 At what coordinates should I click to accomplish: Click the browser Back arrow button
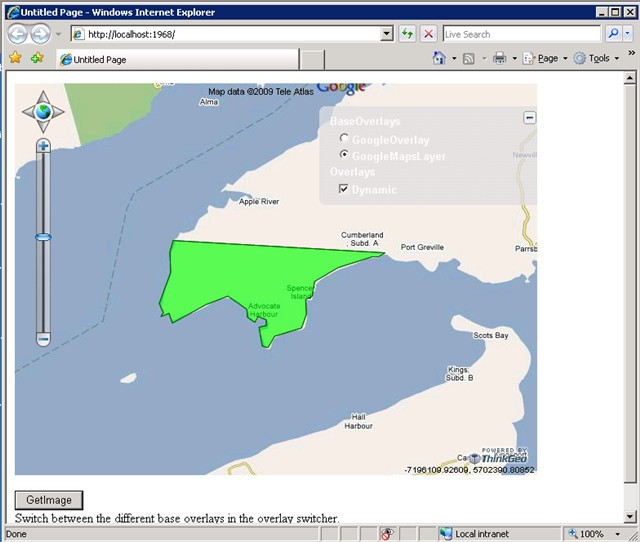(x=18, y=34)
